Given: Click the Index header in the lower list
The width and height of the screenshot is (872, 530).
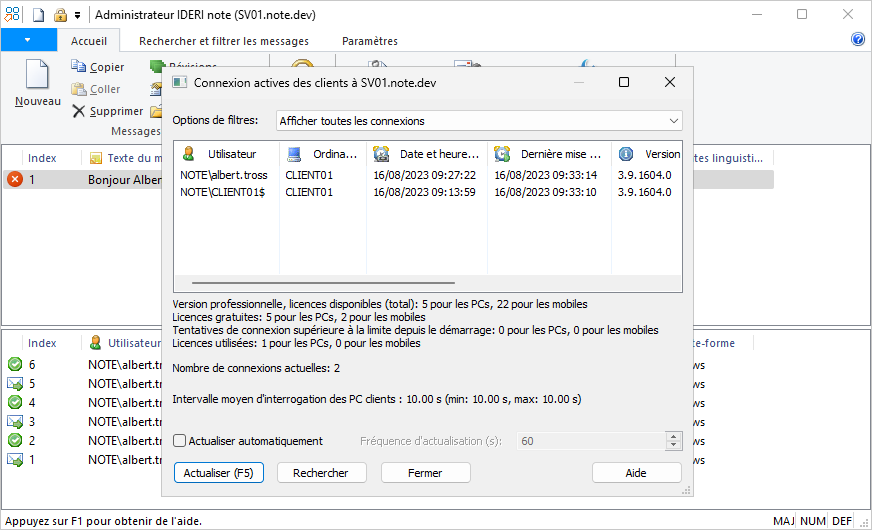Looking at the screenshot, I should [42, 343].
